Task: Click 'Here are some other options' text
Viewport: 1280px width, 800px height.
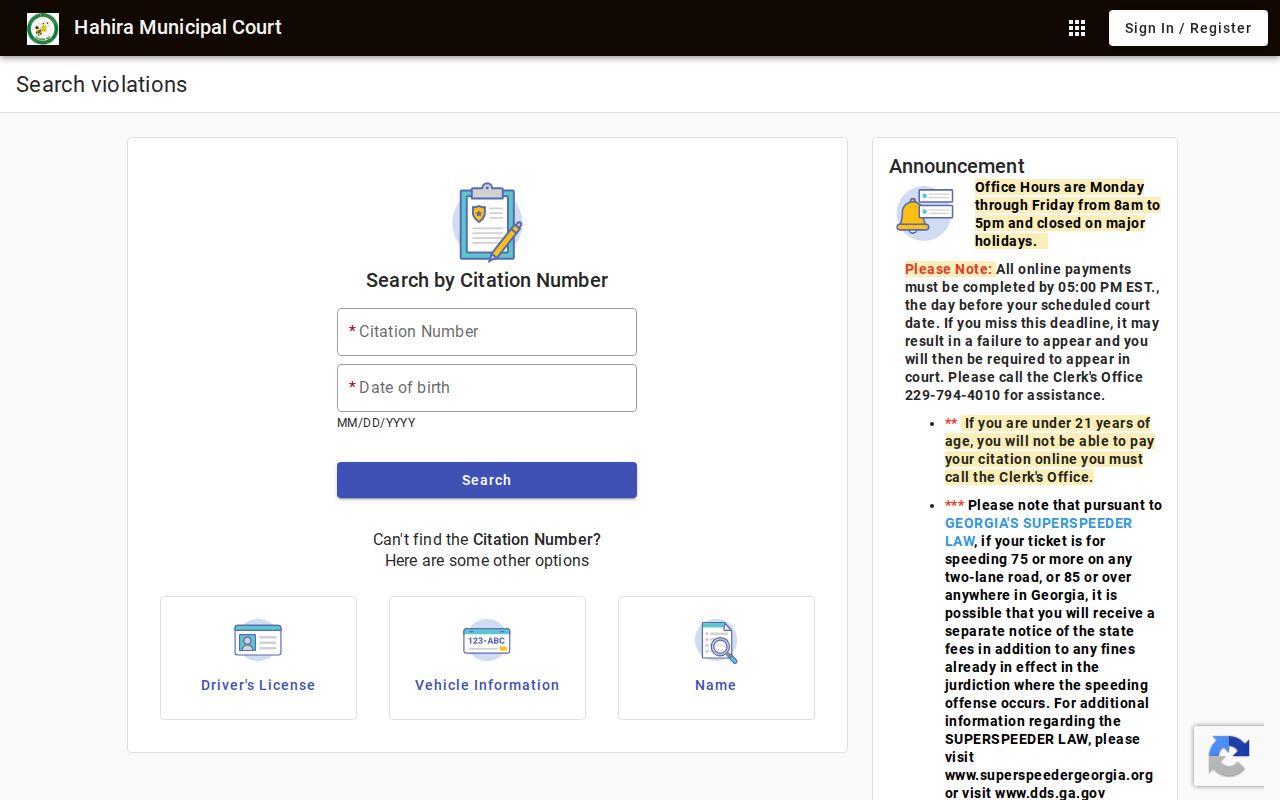Action: (487, 560)
